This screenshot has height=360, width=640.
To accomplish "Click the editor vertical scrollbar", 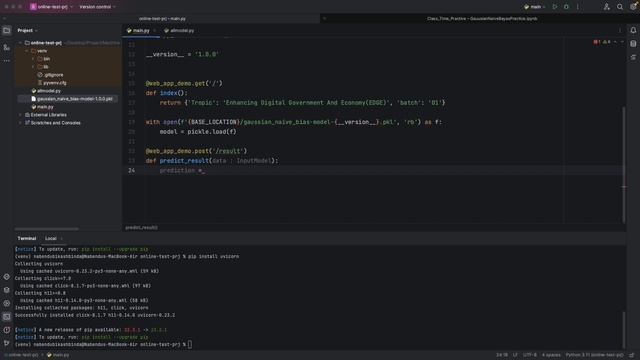I will [x=624, y=164].
